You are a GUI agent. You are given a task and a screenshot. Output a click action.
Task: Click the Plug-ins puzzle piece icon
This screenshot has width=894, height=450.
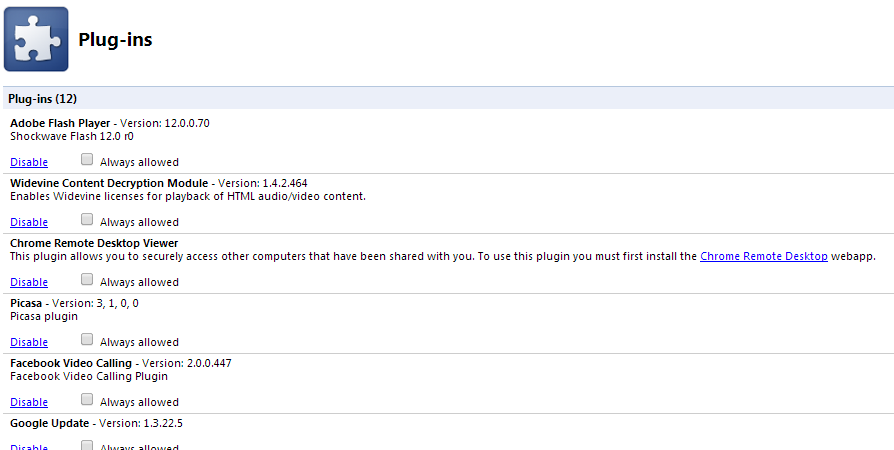tap(36, 39)
